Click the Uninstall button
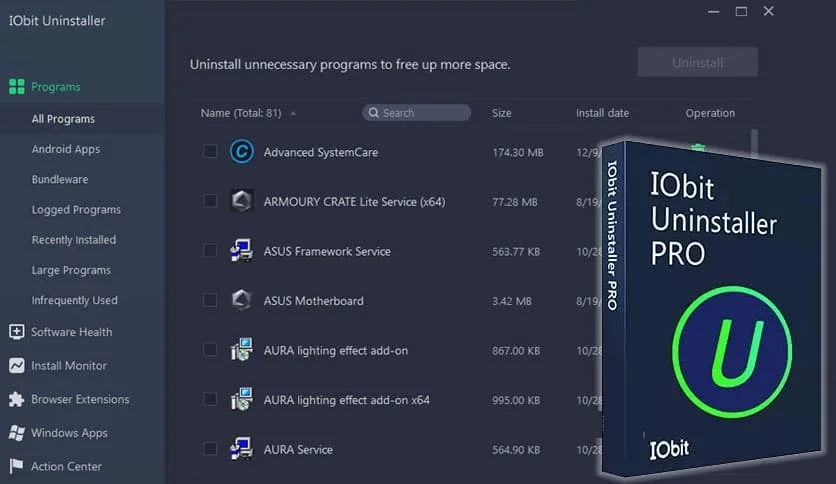This screenshot has width=836, height=484. 697,62
